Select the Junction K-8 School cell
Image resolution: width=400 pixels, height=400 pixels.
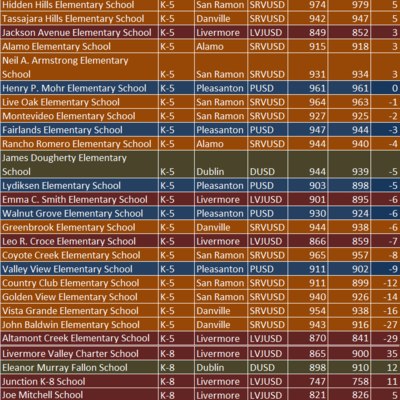[x=79, y=381]
